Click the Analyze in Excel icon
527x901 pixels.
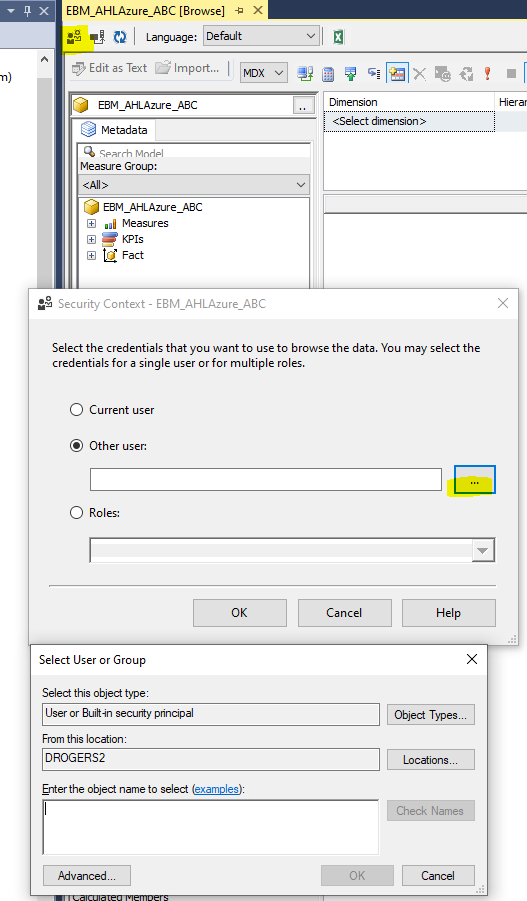(x=338, y=37)
